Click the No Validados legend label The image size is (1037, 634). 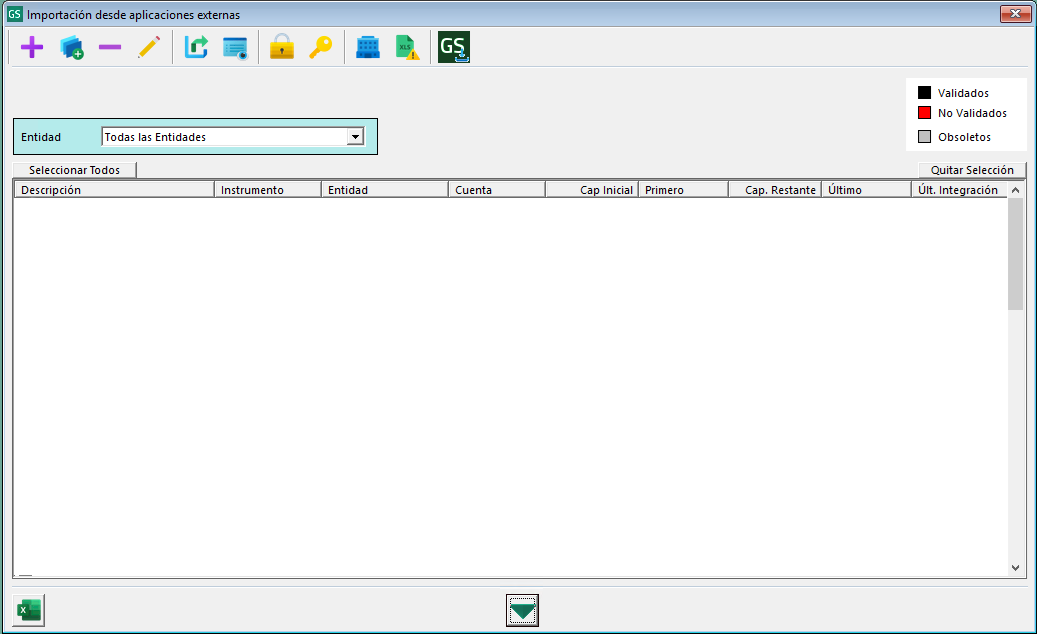972,113
